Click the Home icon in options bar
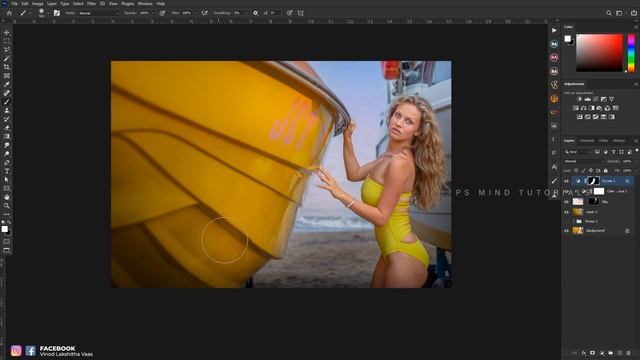The image size is (640, 360). coord(9,13)
